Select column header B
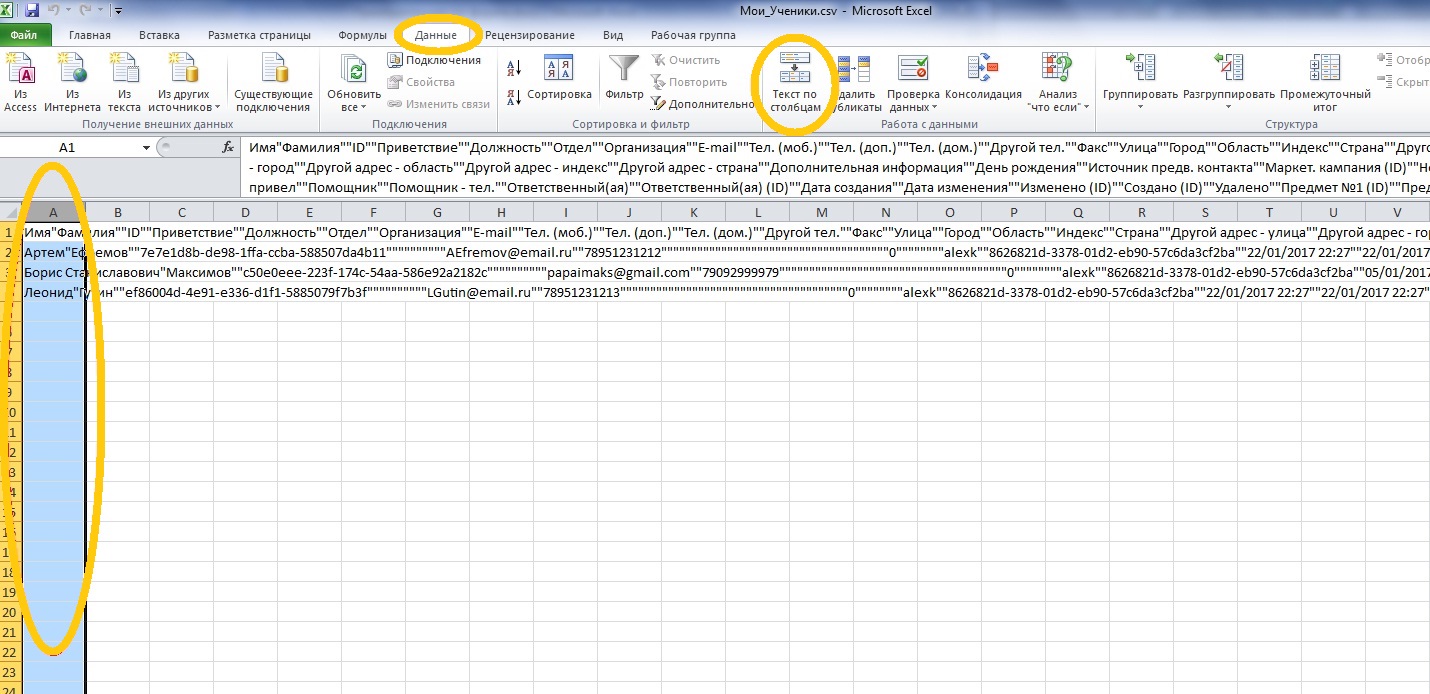 pyautogui.click(x=118, y=213)
